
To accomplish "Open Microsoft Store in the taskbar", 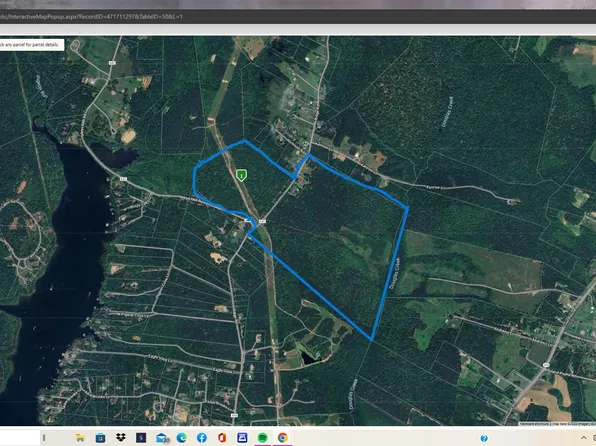I will point(100,438).
